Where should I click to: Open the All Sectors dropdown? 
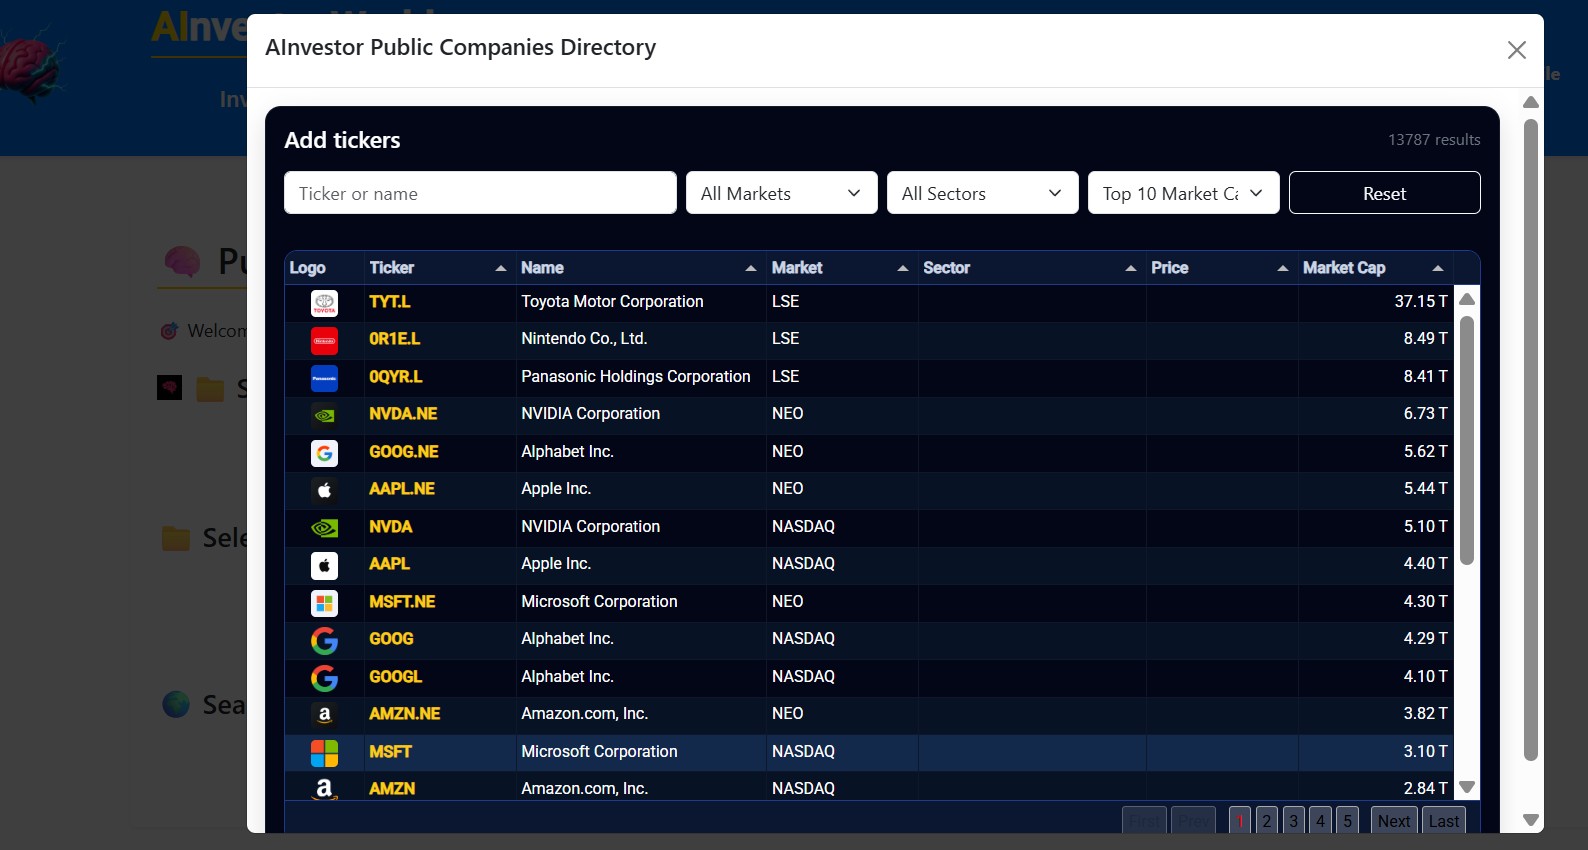983,193
